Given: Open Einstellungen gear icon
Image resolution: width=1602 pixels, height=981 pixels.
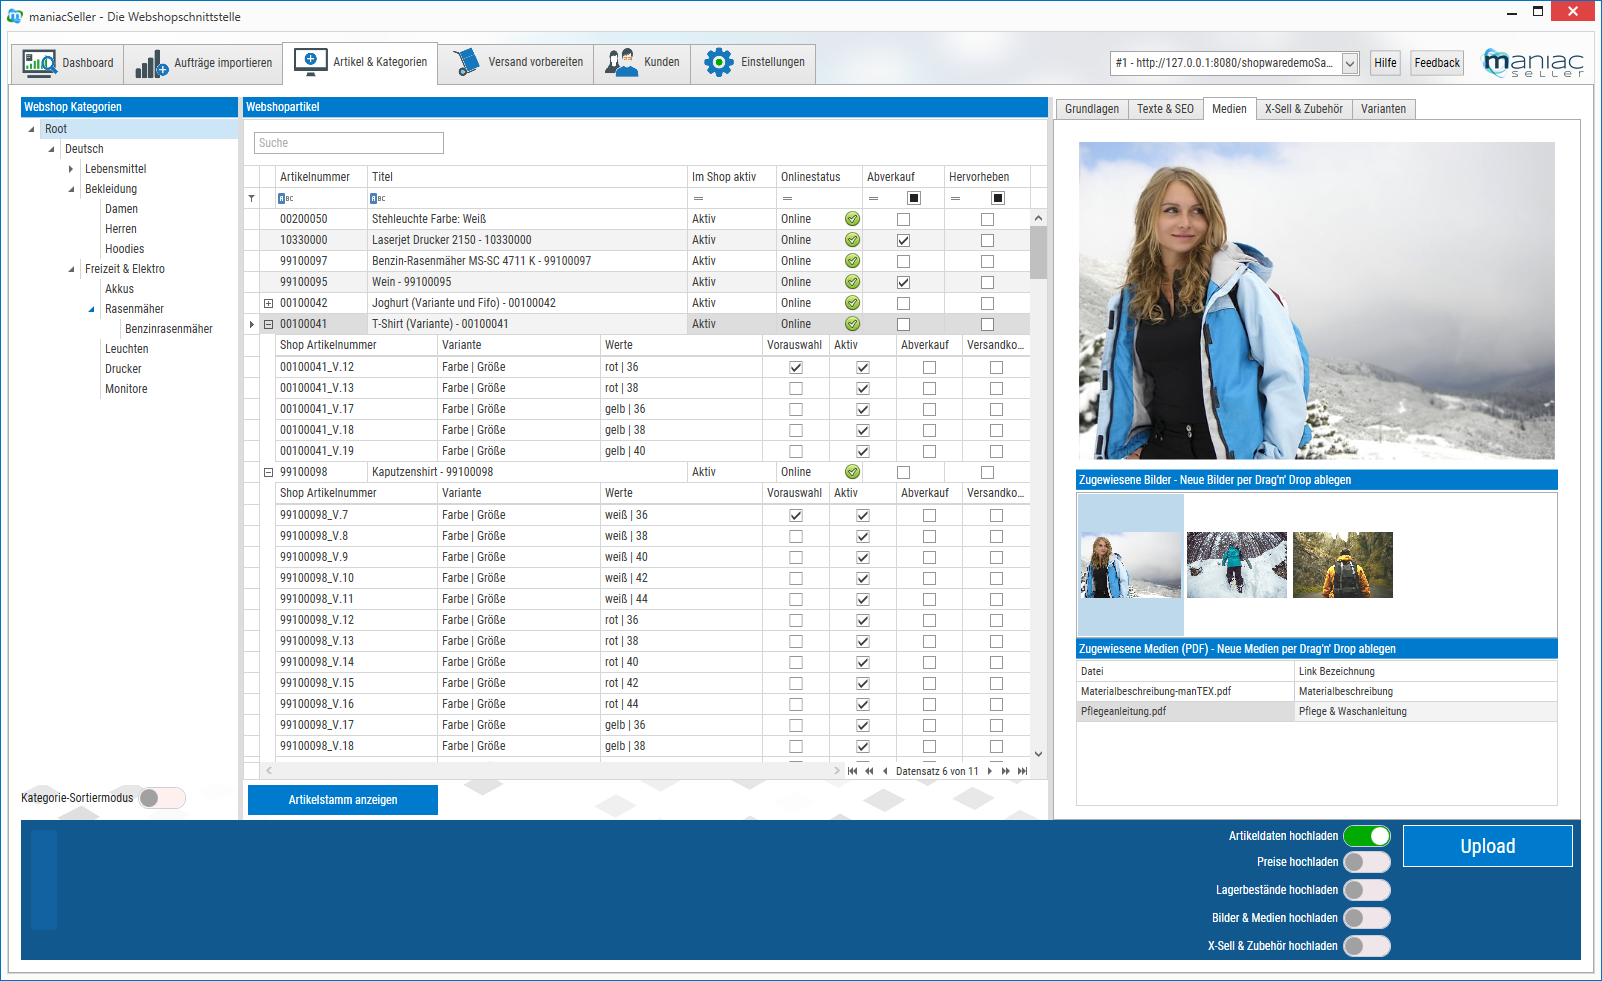Looking at the screenshot, I should (718, 63).
